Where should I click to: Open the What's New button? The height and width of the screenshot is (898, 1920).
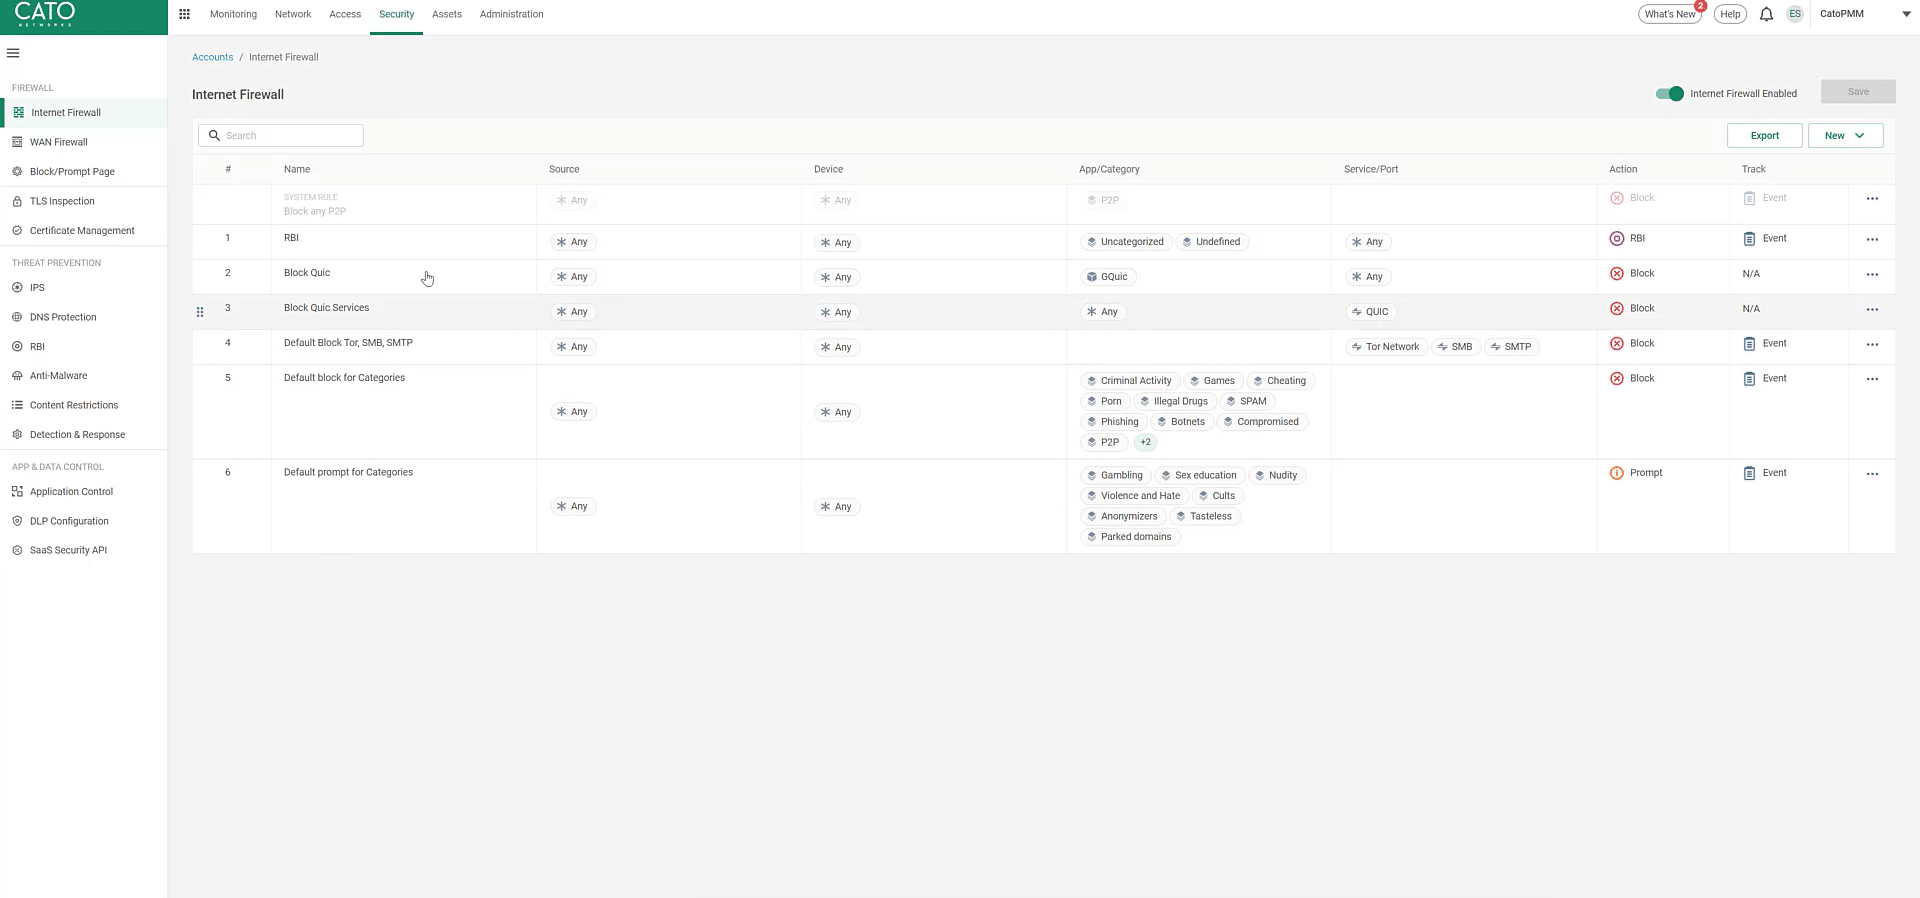point(1669,14)
